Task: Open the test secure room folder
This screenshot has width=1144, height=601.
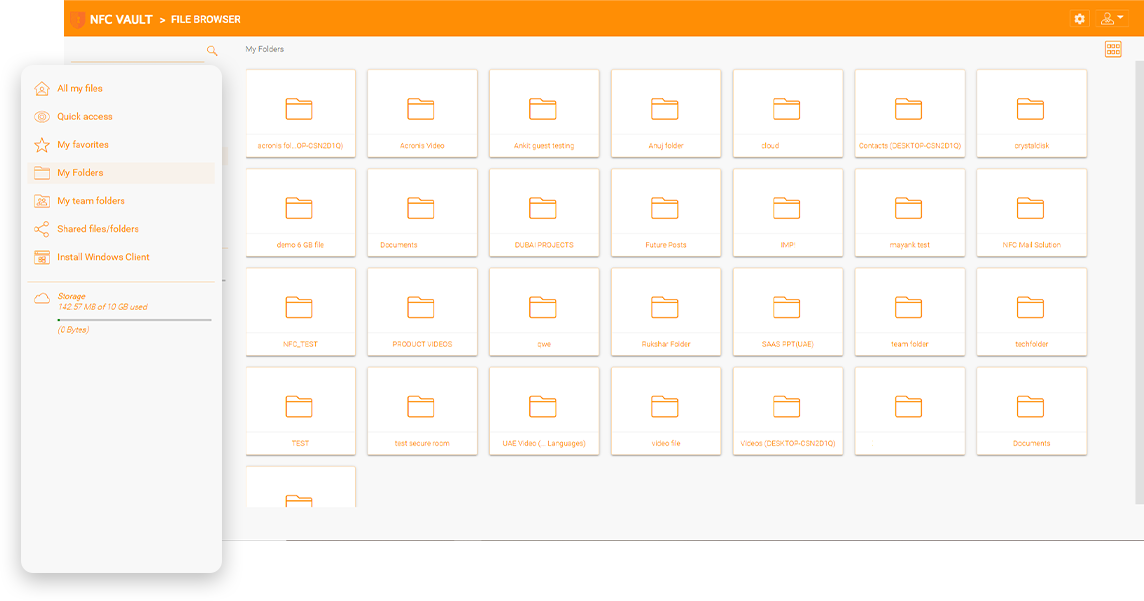Action: click(x=422, y=410)
